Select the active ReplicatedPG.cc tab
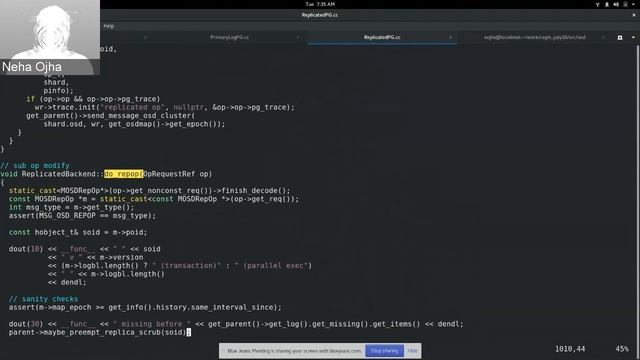The height and width of the screenshot is (360, 640). pos(382,37)
